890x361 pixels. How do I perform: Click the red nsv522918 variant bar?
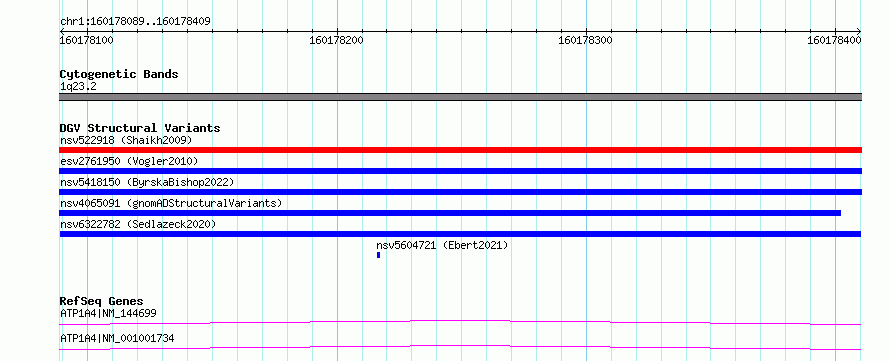[x=460, y=150]
